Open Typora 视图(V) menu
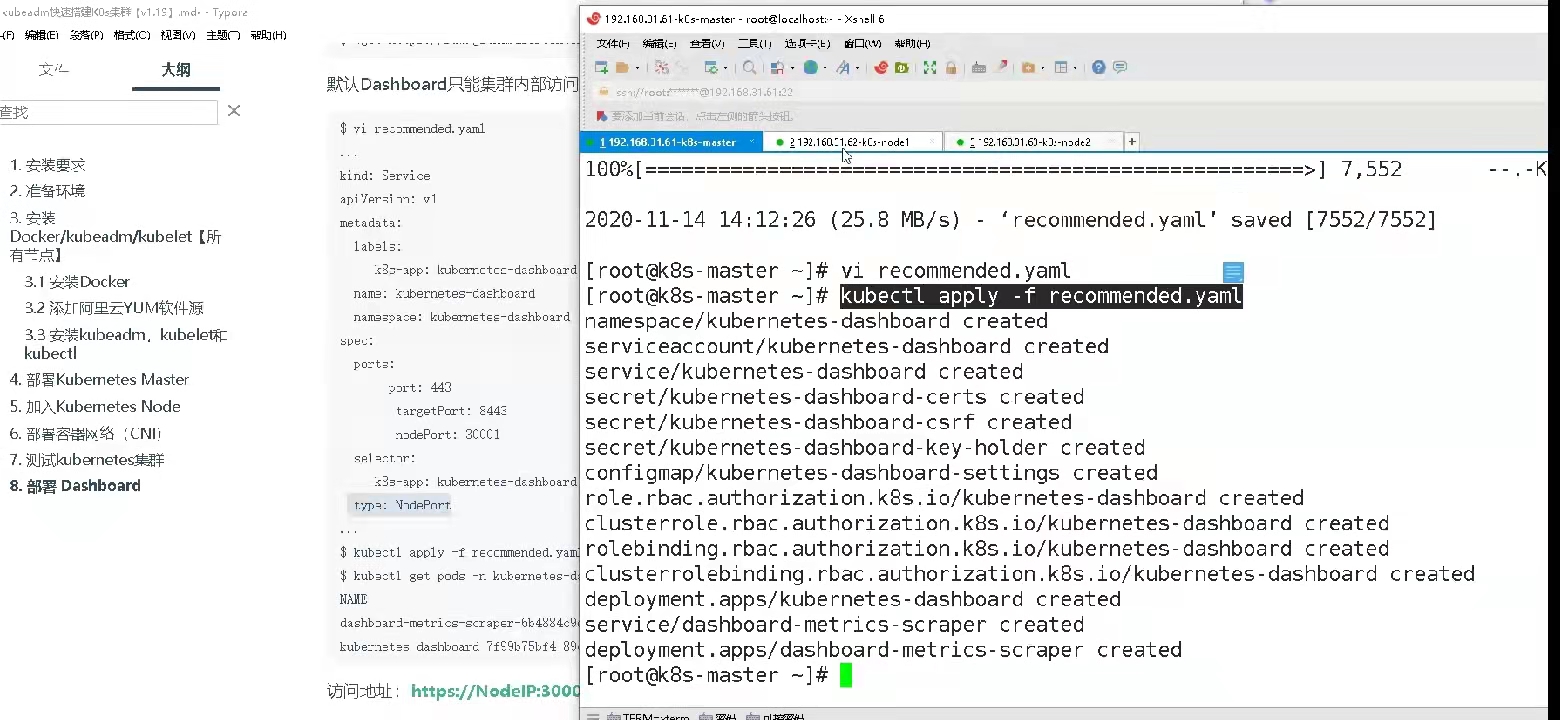Screen dimensions: 1560x720 (x=178, y=35)
